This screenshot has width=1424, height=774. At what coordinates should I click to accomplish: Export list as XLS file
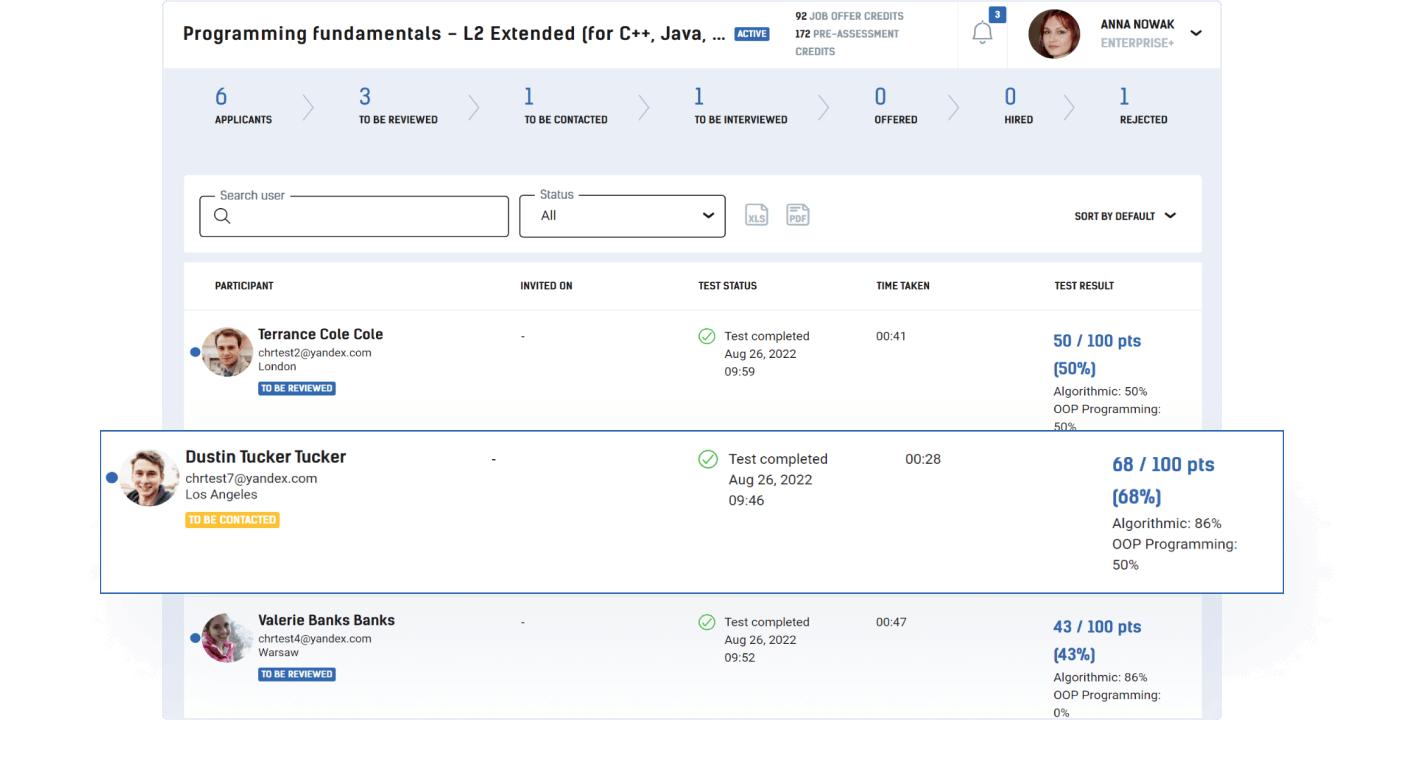coord(757,215)
